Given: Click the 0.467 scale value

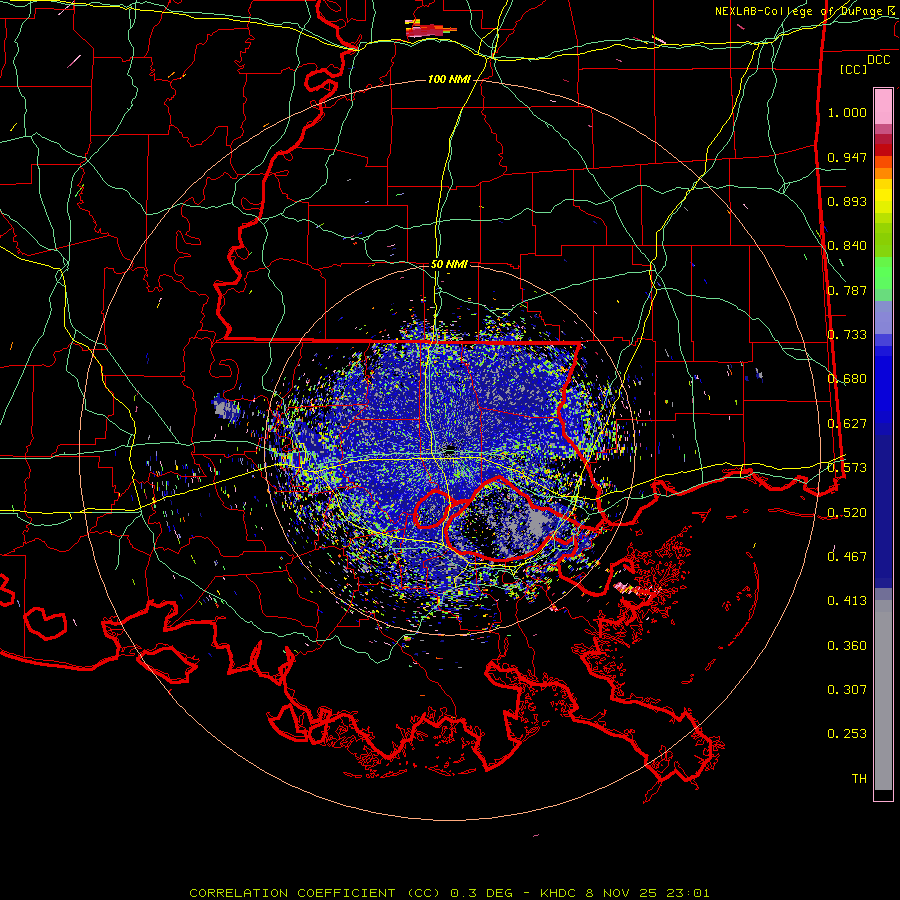Looking at the screenshot, I should (x=847, y=556).
